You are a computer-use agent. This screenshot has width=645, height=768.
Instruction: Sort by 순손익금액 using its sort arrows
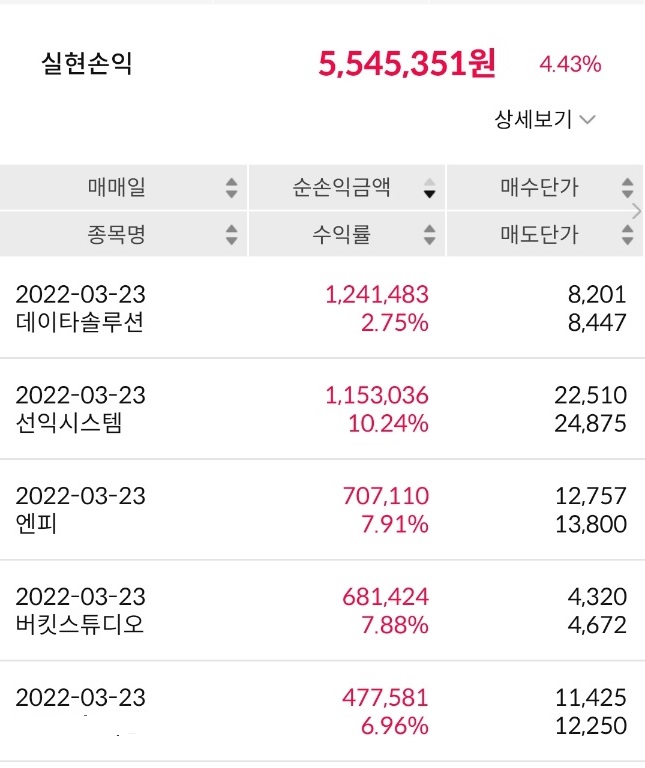point(429,188)
